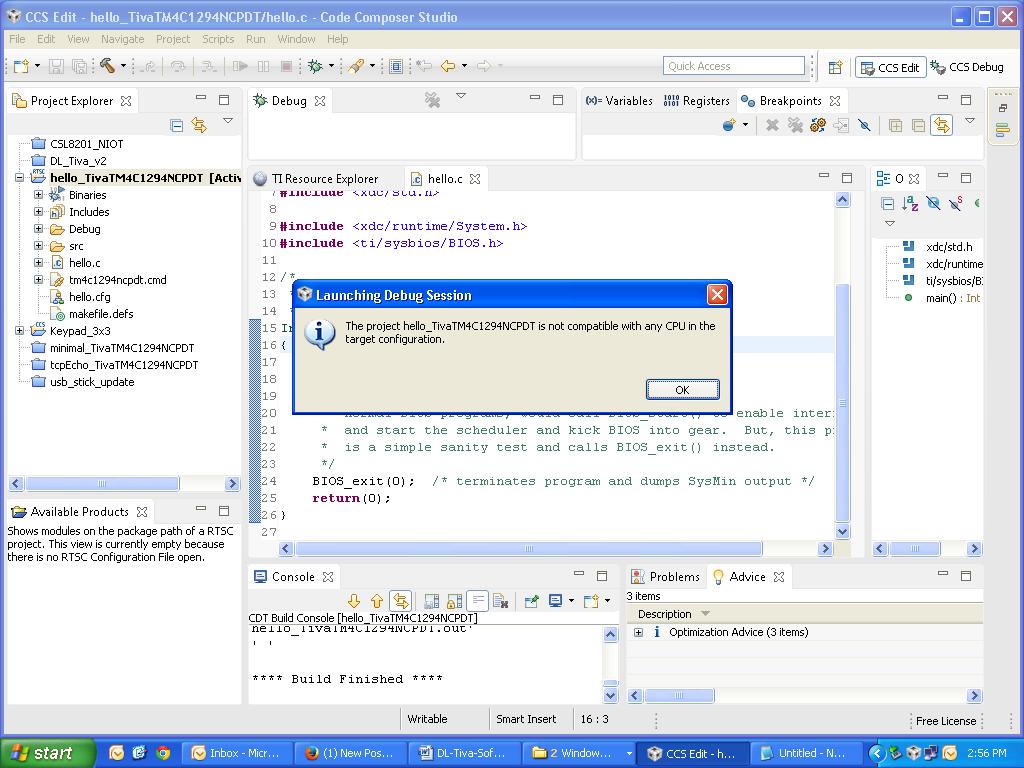This screenshot has width=1024, height=768.
Task: Click Sort alphabetically icon in Outline
Action: click(910, 203)
